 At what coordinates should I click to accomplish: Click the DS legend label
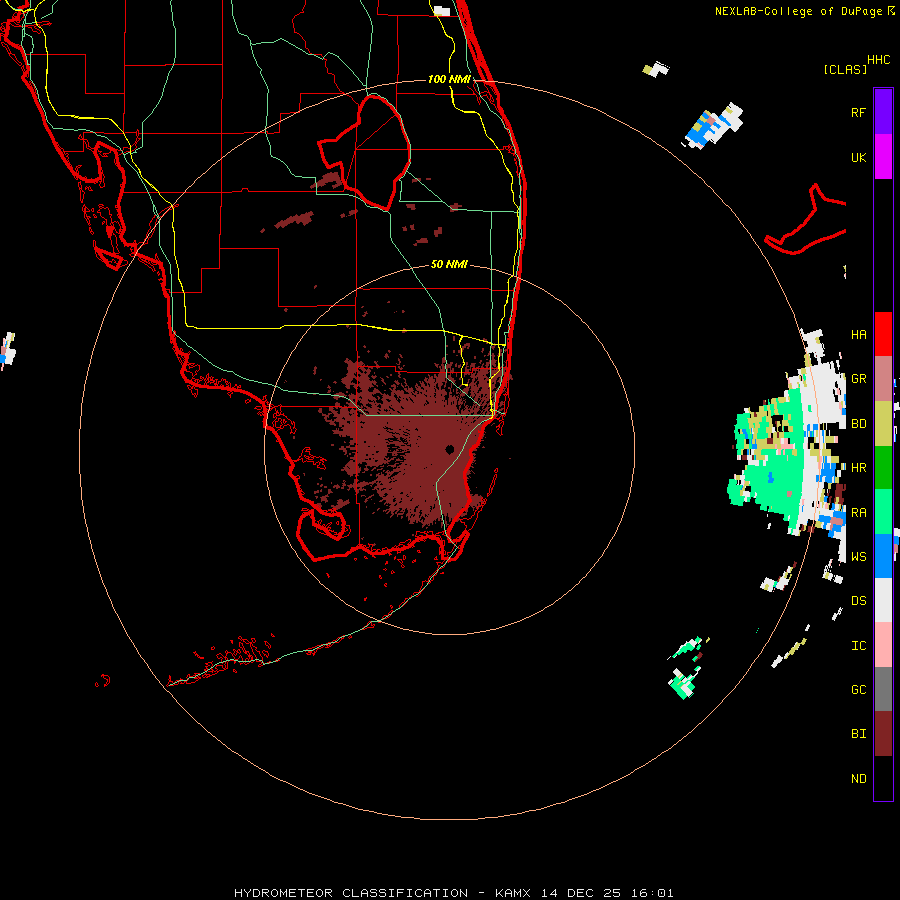pos(858,600)
